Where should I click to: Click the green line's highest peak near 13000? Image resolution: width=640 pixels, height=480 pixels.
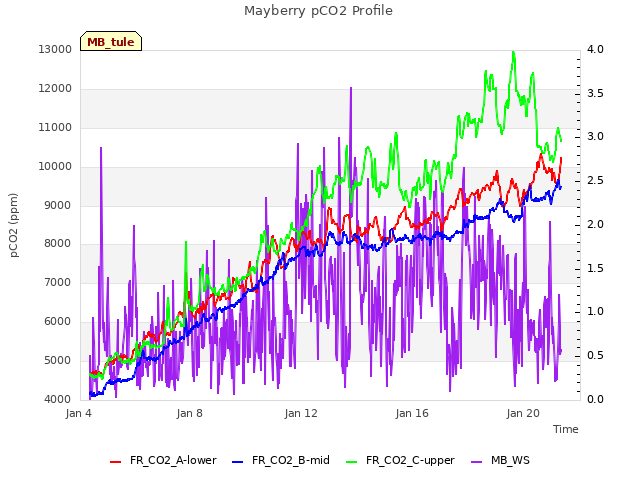pos(513,53)
